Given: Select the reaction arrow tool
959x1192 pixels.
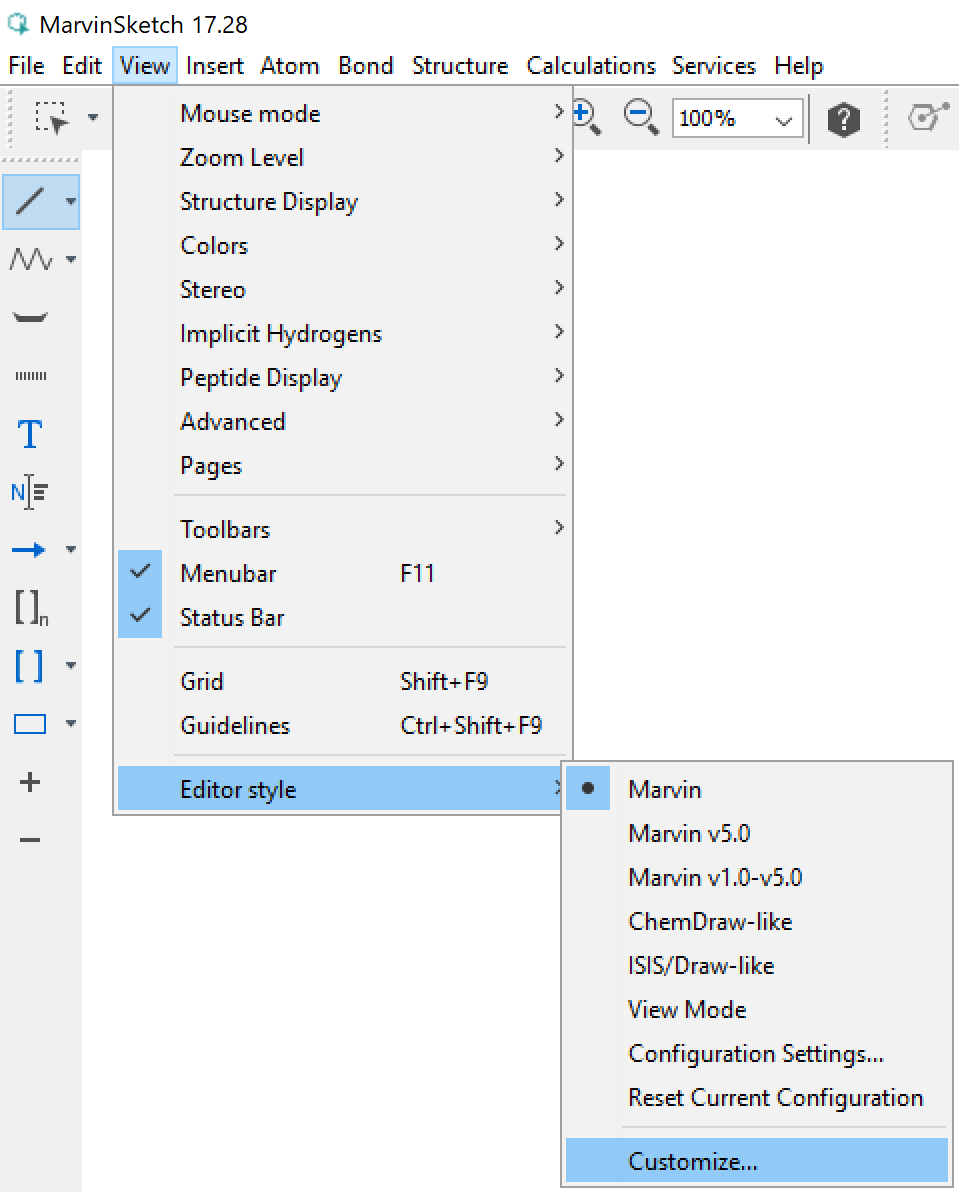Looking at the screenshot, I should point(29,549).
